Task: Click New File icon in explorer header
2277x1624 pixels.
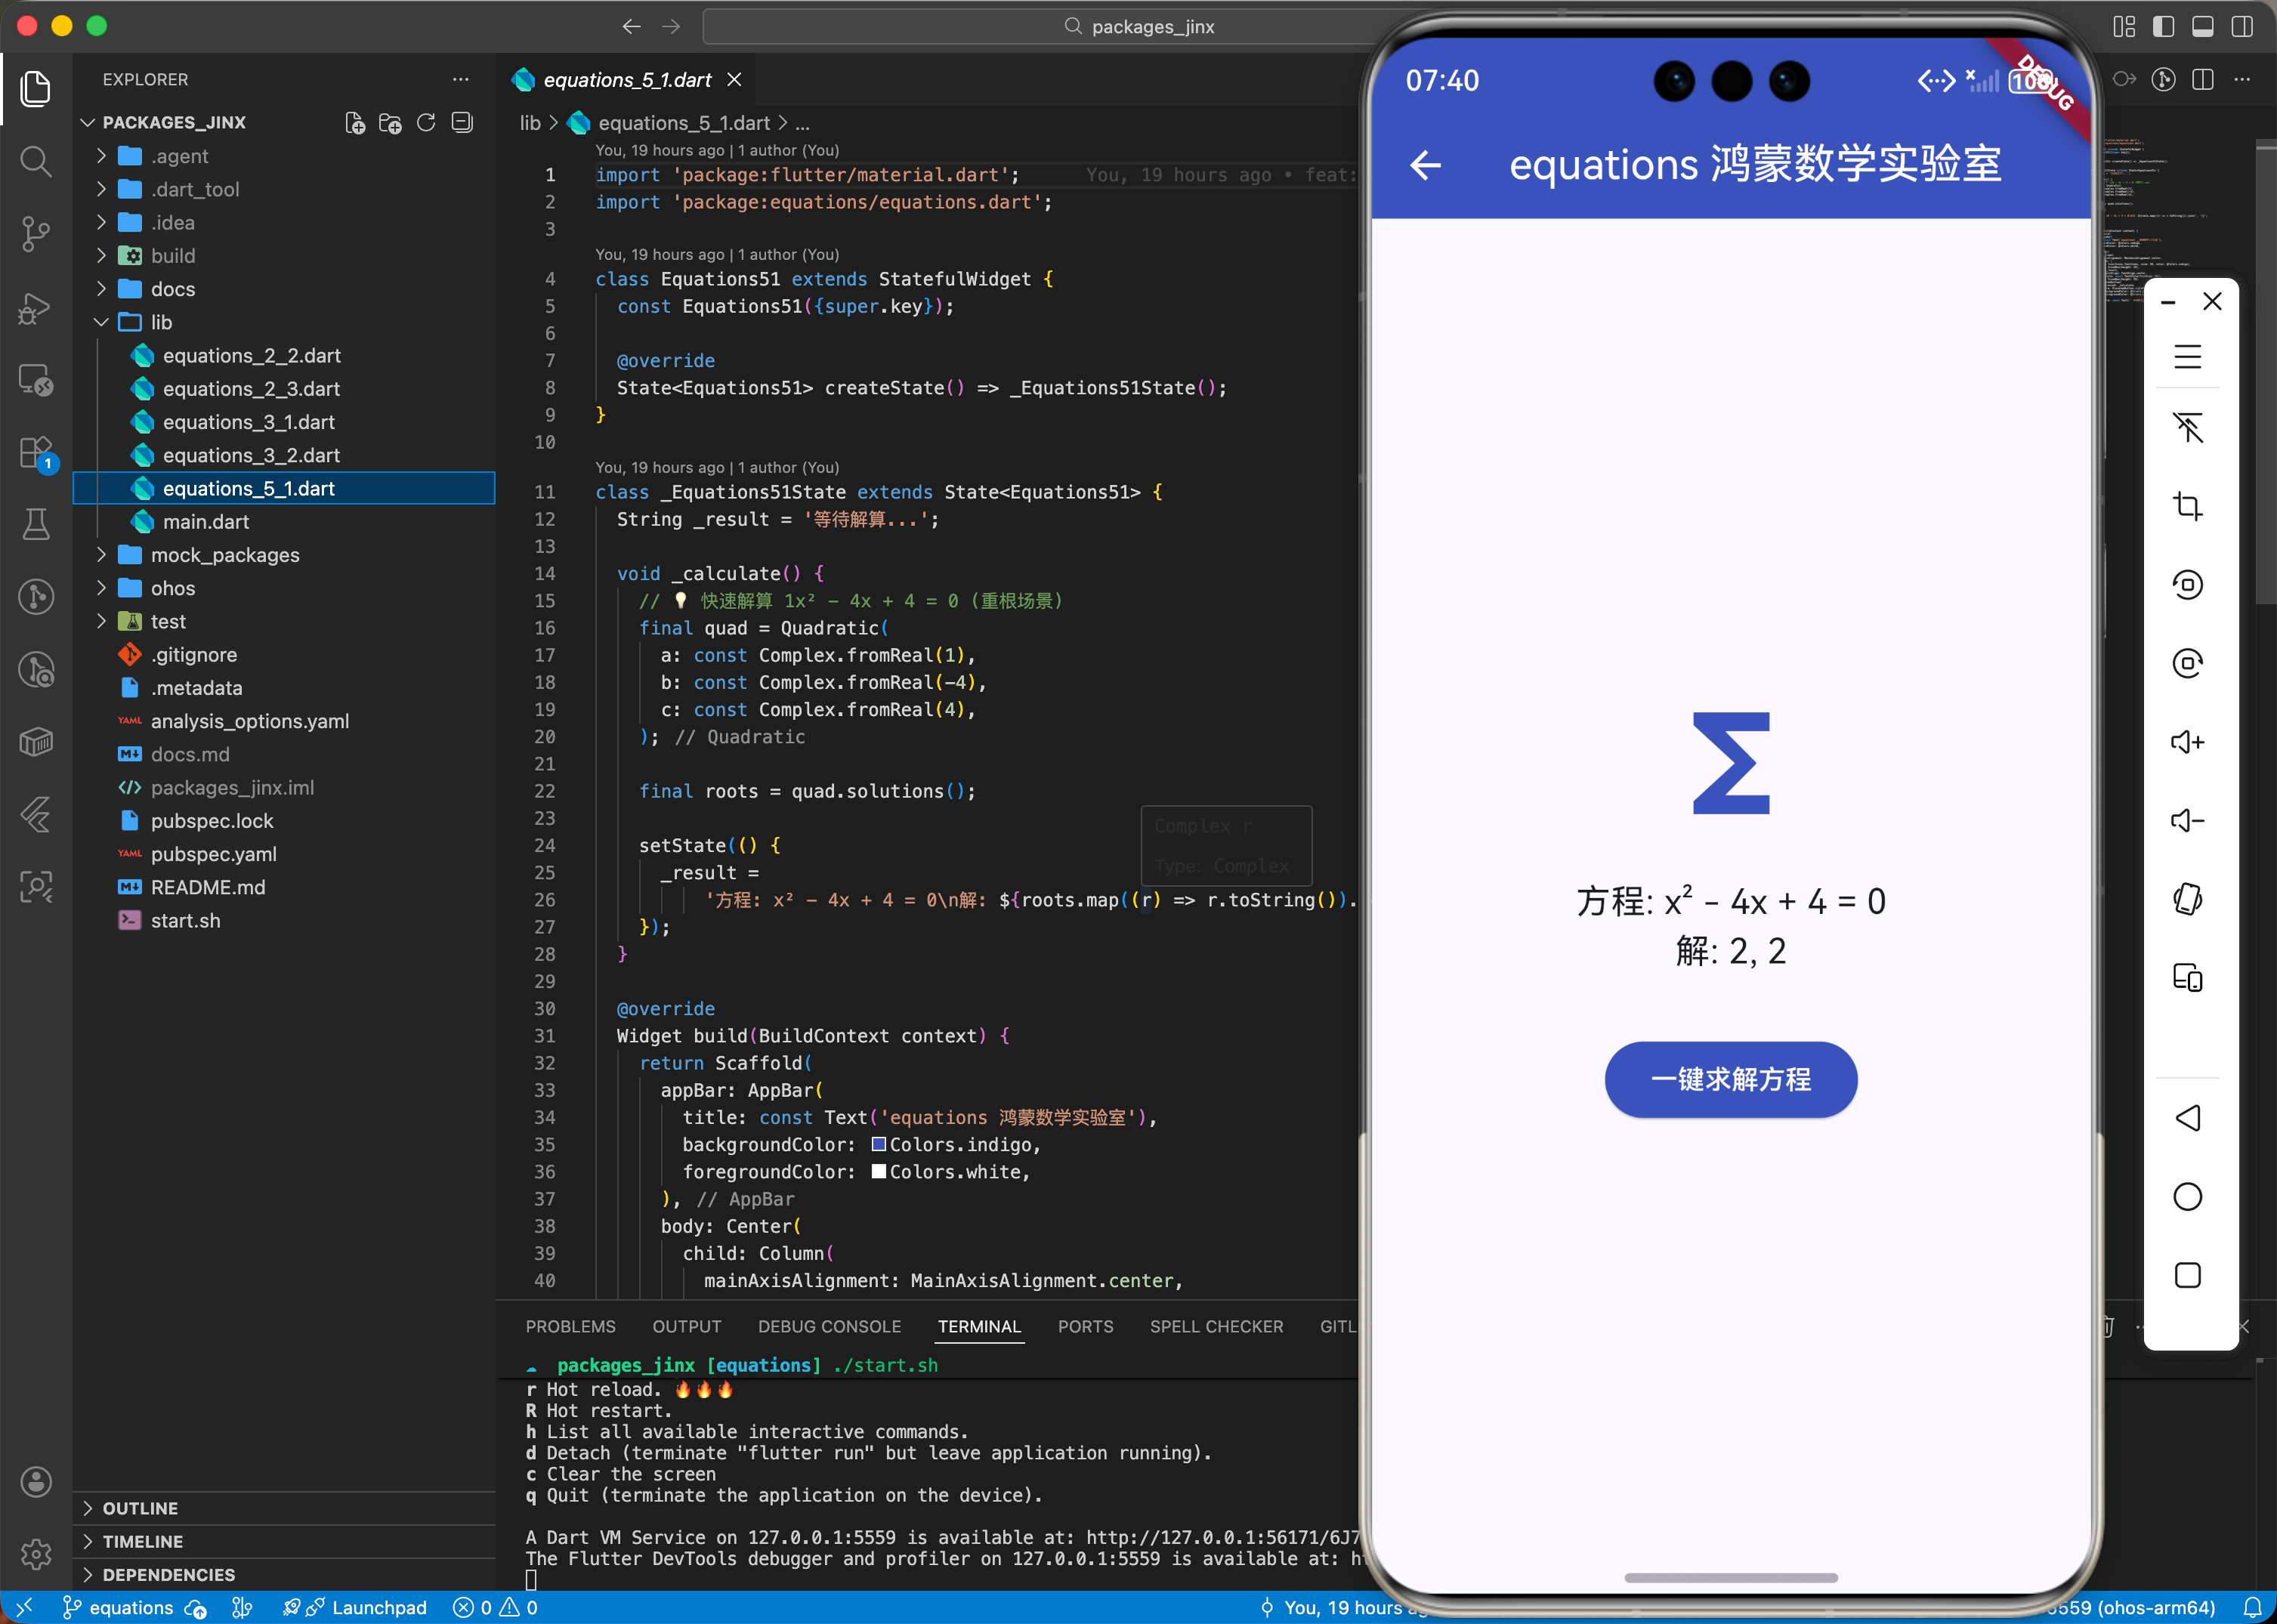Action: tap(354, 122)
